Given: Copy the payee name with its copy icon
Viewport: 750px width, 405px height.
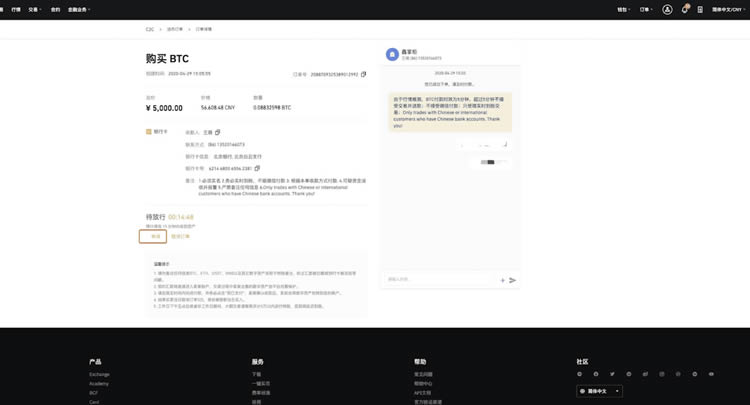Looking at the screenshot, I should click(x=218, y=132).
